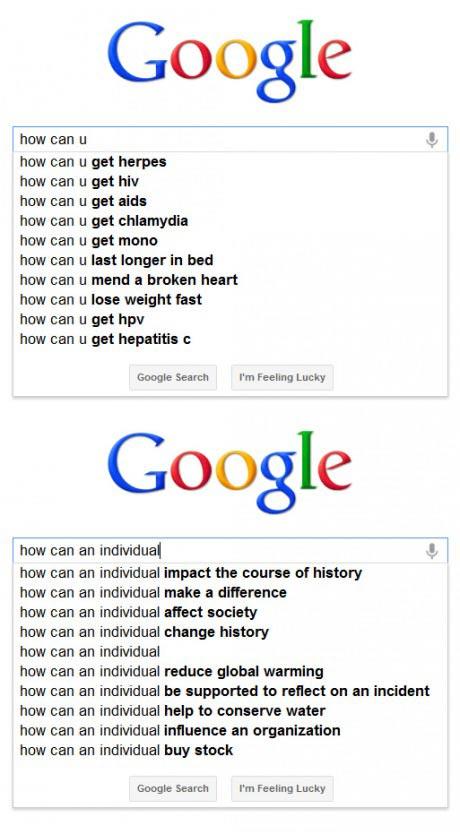
Task: Click the microphone icon in the lower search box
Action: coord(432,551)
